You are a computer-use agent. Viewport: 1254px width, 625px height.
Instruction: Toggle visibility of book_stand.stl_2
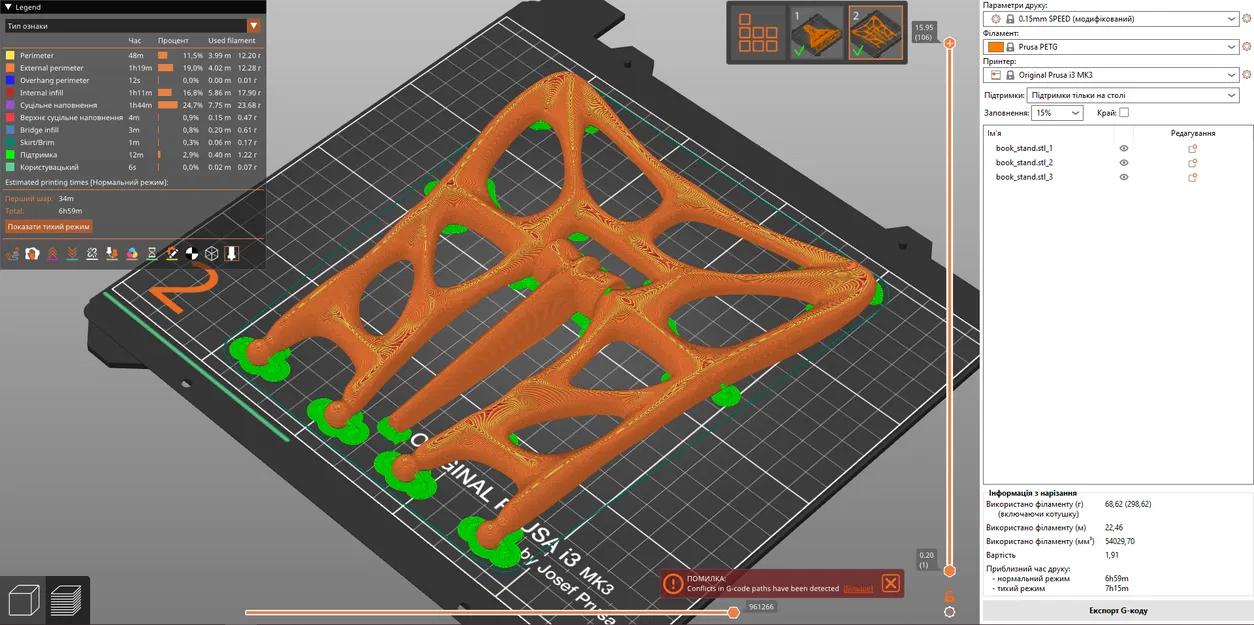pos(1124,162)
